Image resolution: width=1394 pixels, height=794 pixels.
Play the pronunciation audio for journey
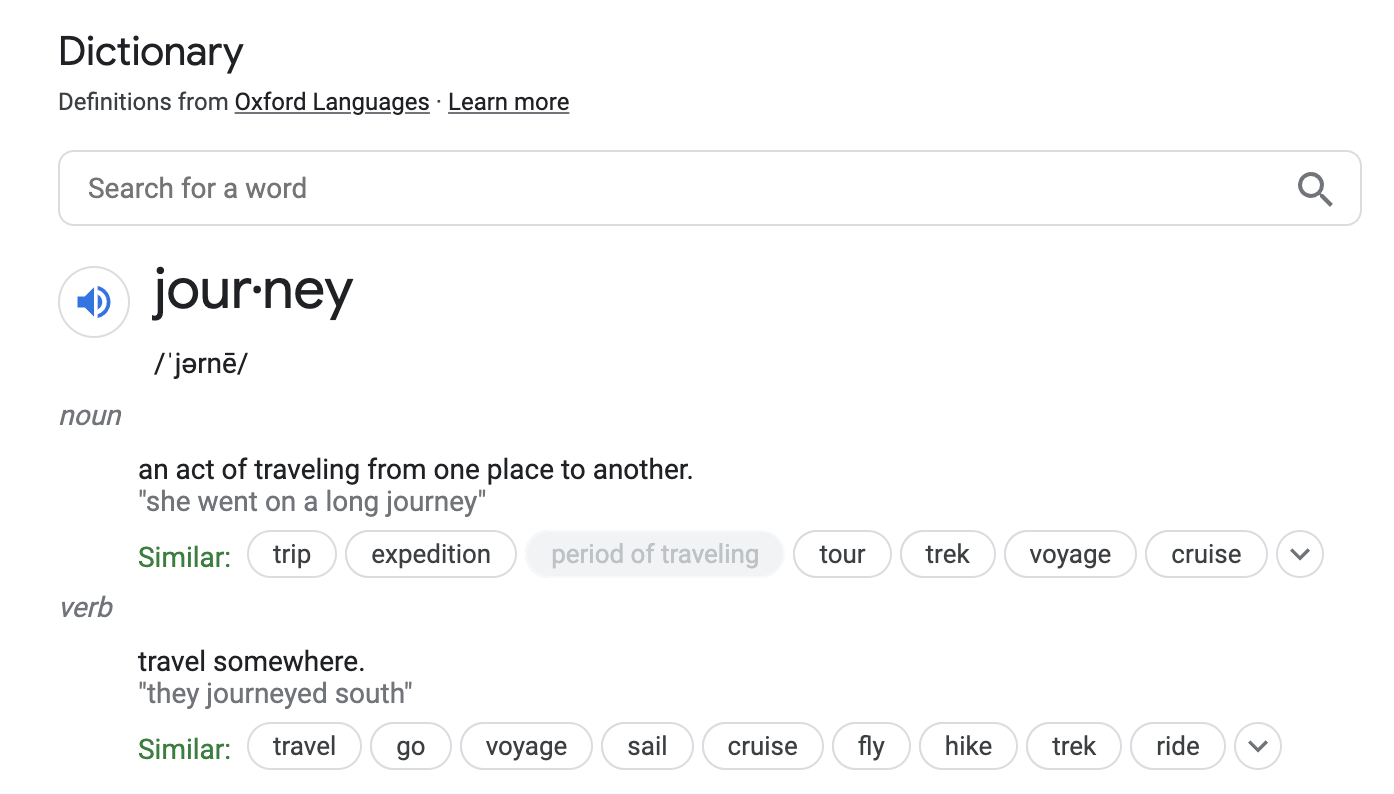point(94,302)
